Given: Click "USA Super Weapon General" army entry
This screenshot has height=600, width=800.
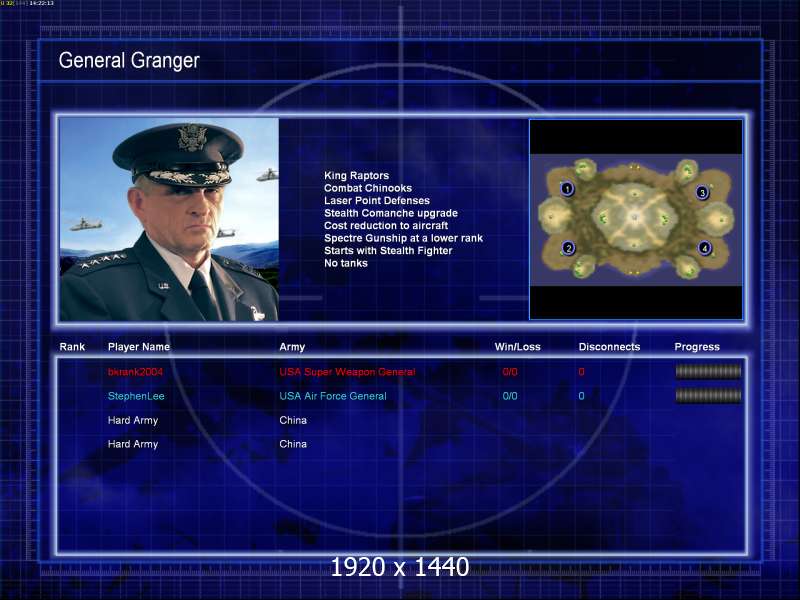Looking at the screenshot, I should coord(347,372).
